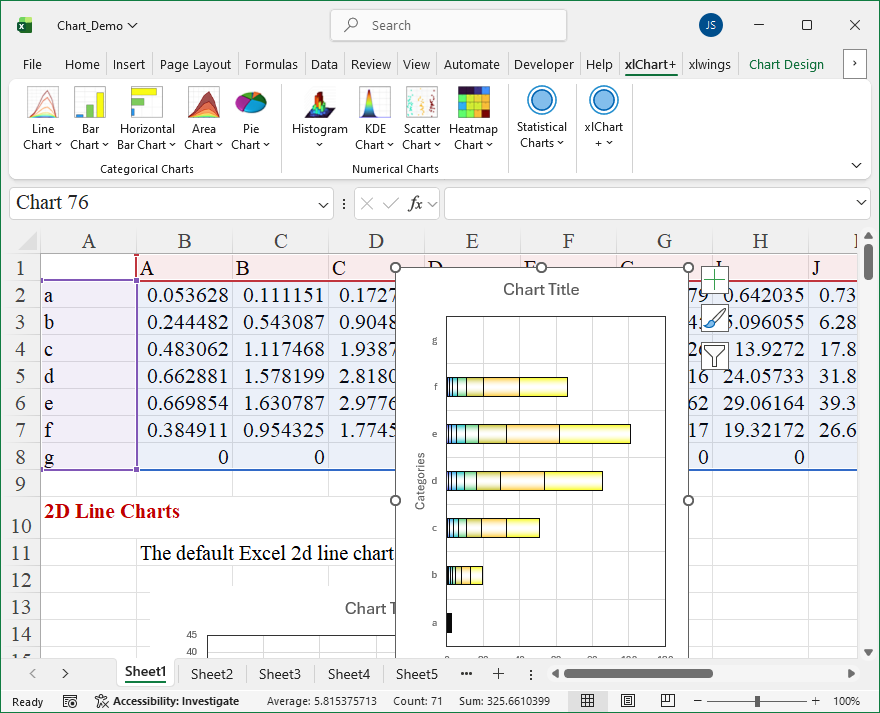Open the Area Chart icon

coord(203,104)
